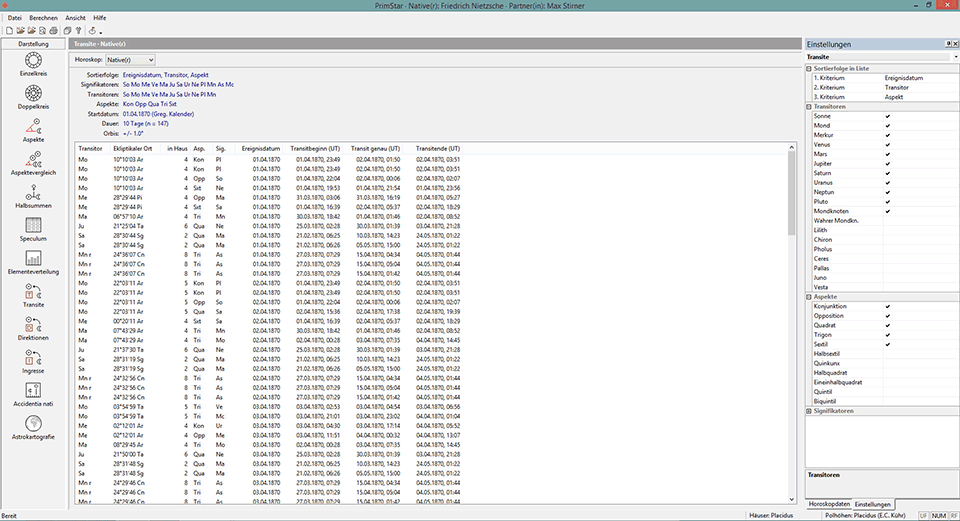Expand the Signifikatoren section
Image resolution: width=960 pixels, height=521 pixels.
point(809,411)
